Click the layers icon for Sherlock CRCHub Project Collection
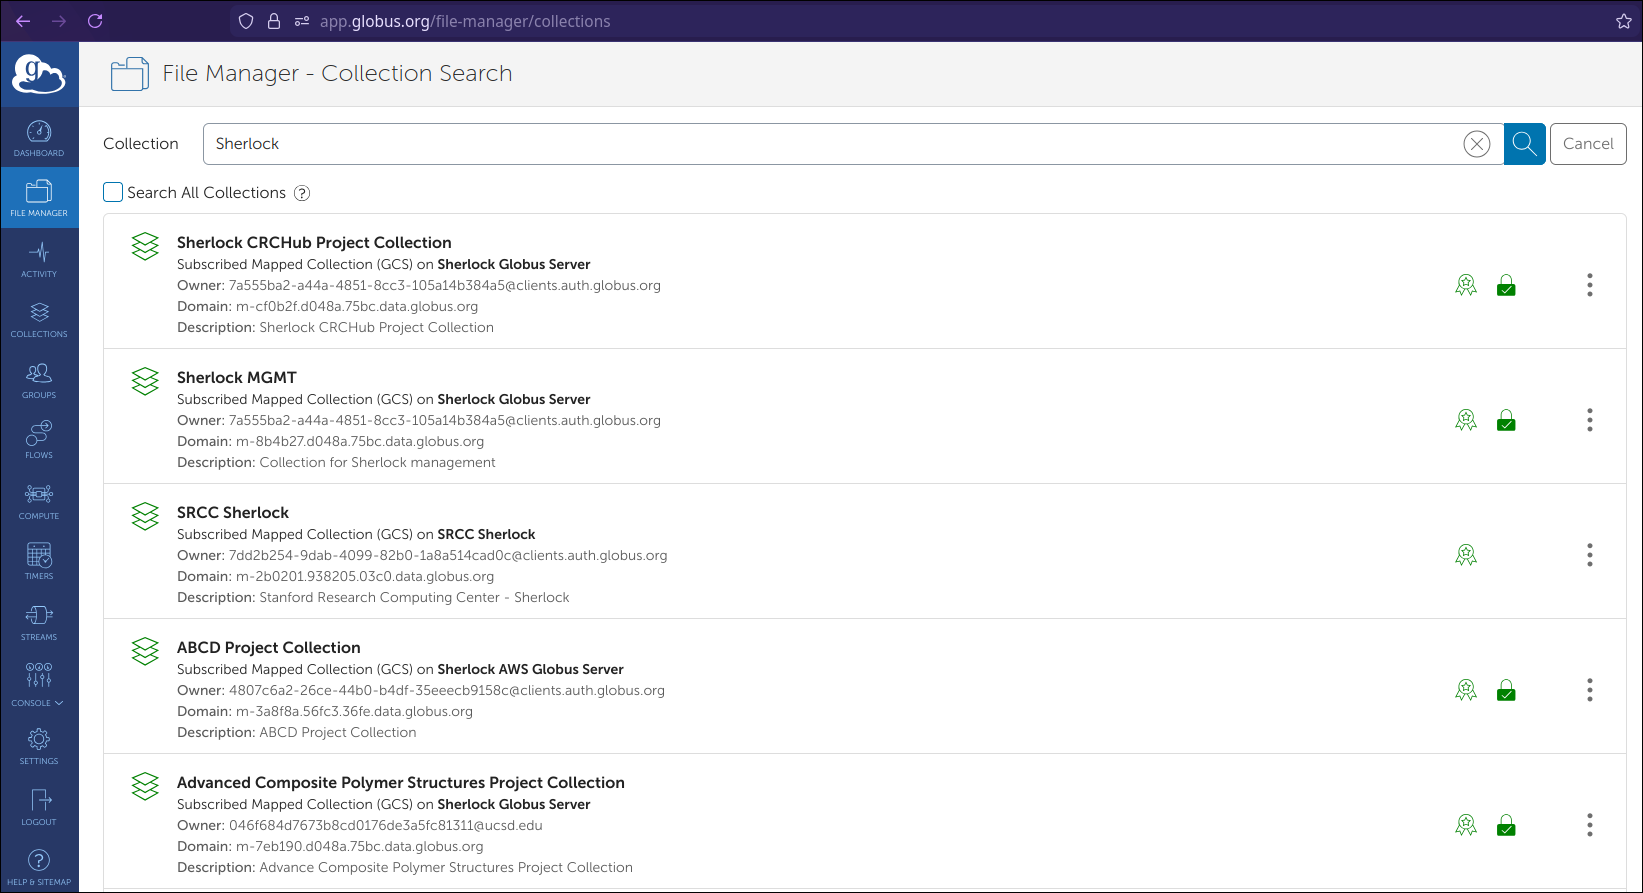The height and width of the screenshot is (893, 1643). [x=145, y=246]
